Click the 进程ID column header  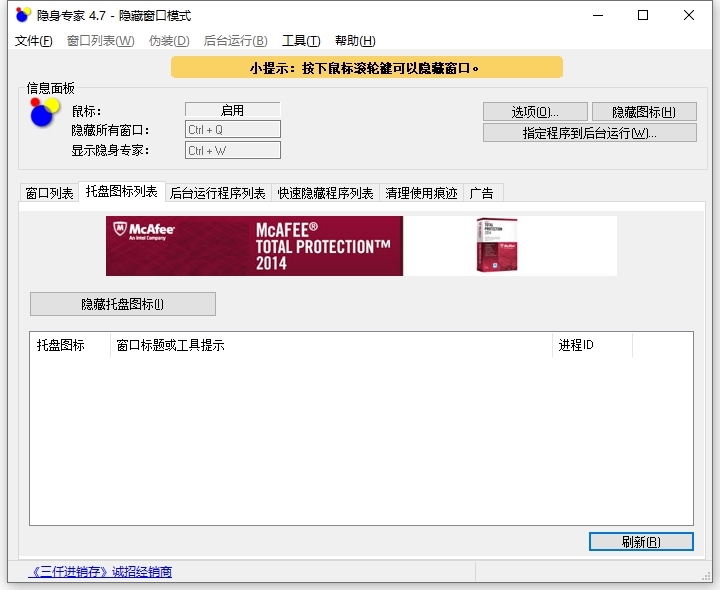(x=592, y=345)
